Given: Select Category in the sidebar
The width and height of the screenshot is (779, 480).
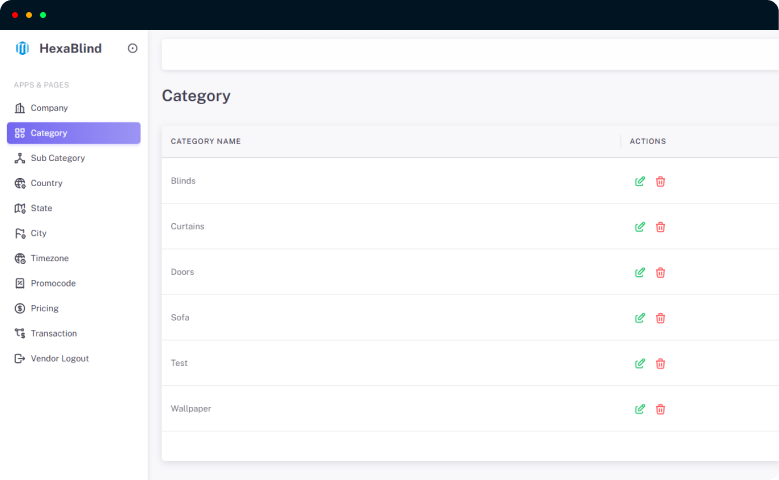Looking at the screenshot, I should (x=49, y=133).
